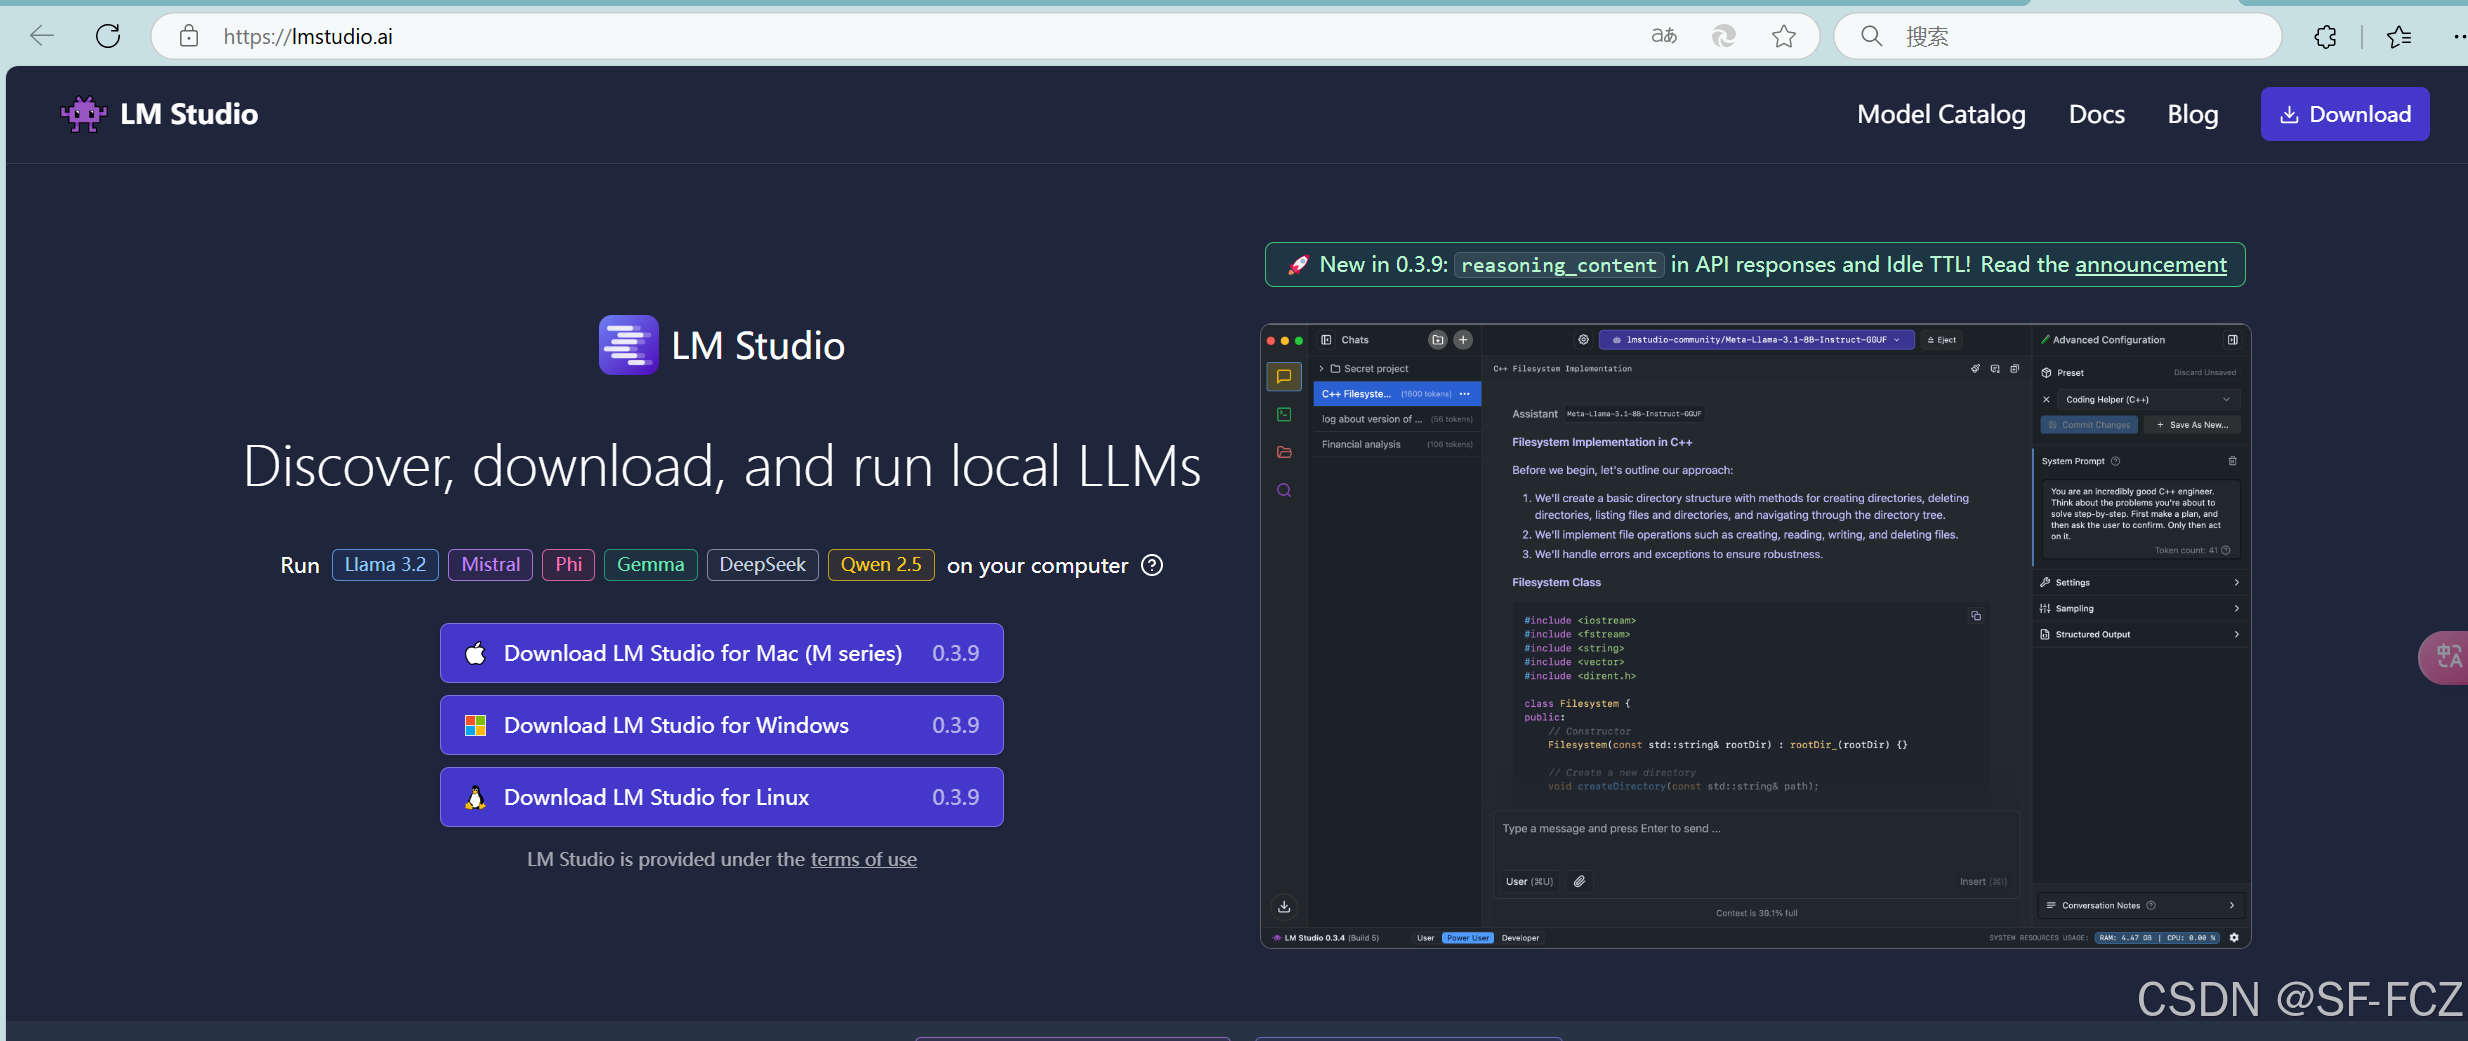Click the Eject model button
The image size is (2468, 1041).
[1942, 340]
